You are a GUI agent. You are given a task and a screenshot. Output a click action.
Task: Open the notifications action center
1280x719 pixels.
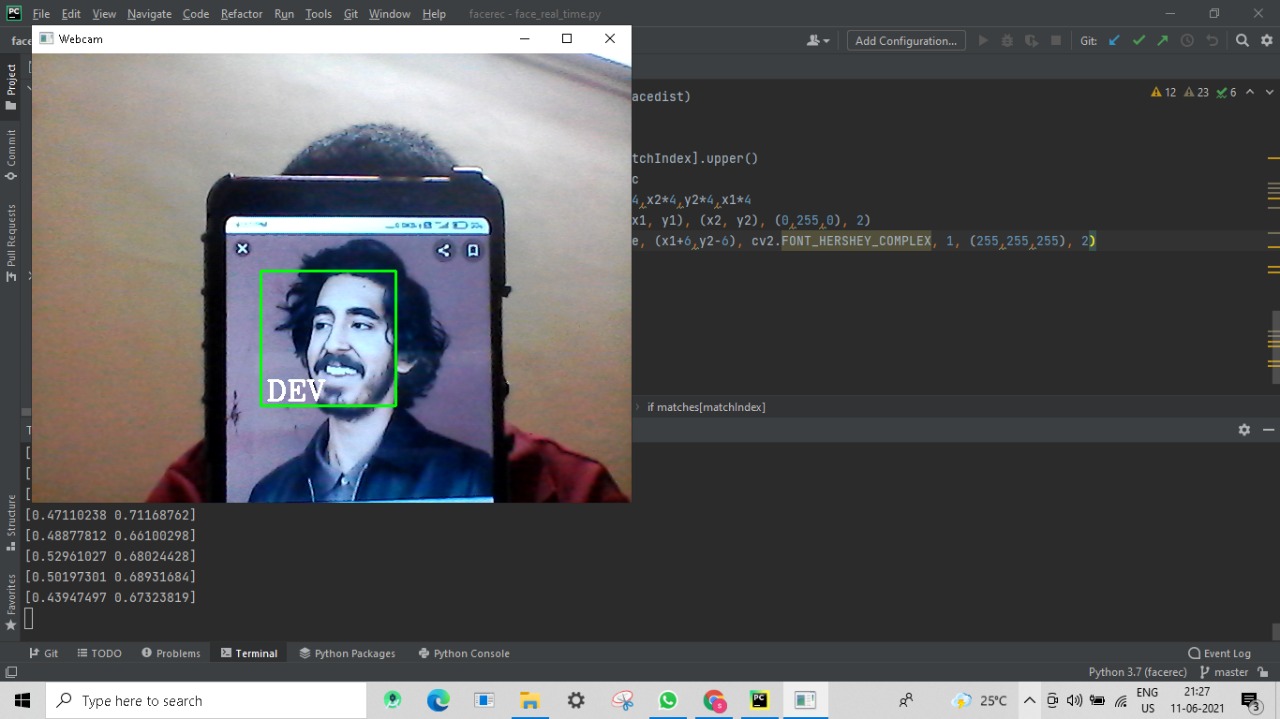click(x=1251, y=700)
